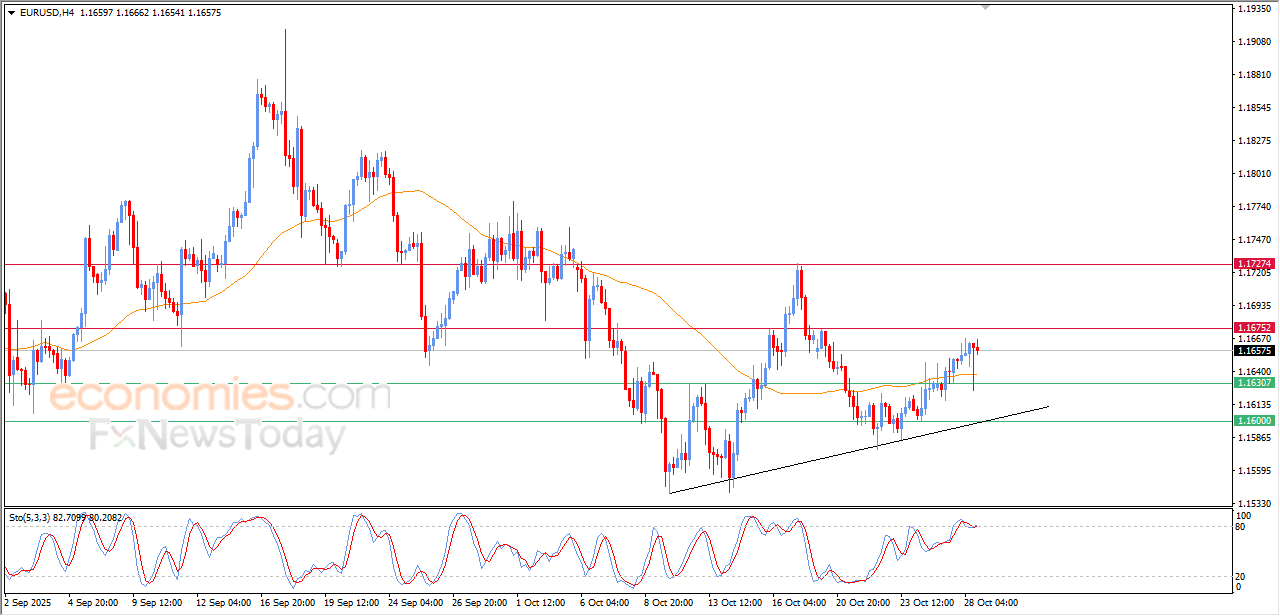Click the OHLC values 1.16597 1.16662 1.16541 1.16575
Image resolution: width=1280 pixels, height=616 pixels.
(150, 13)
